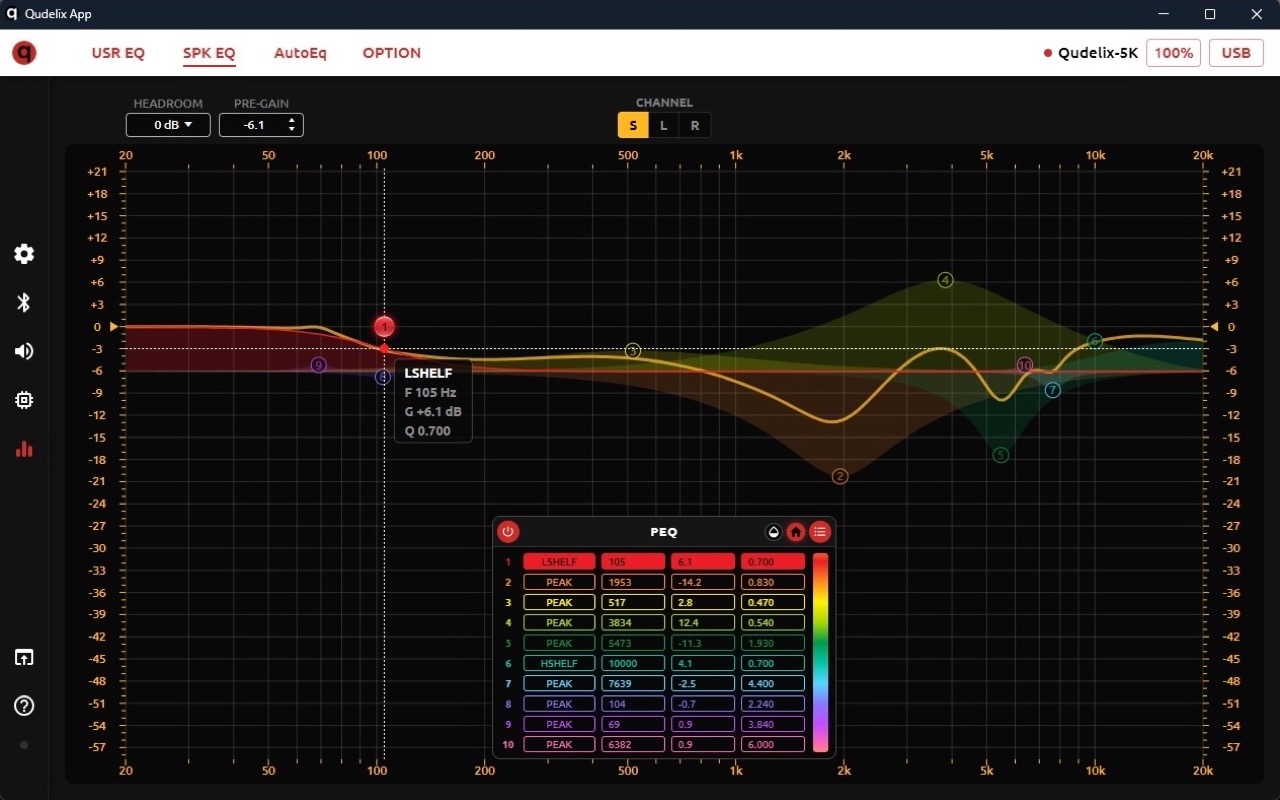Select the equalizer bars icon in sidebar
The width and height of the screenshot is (1280, 800).
pos(24,449)
